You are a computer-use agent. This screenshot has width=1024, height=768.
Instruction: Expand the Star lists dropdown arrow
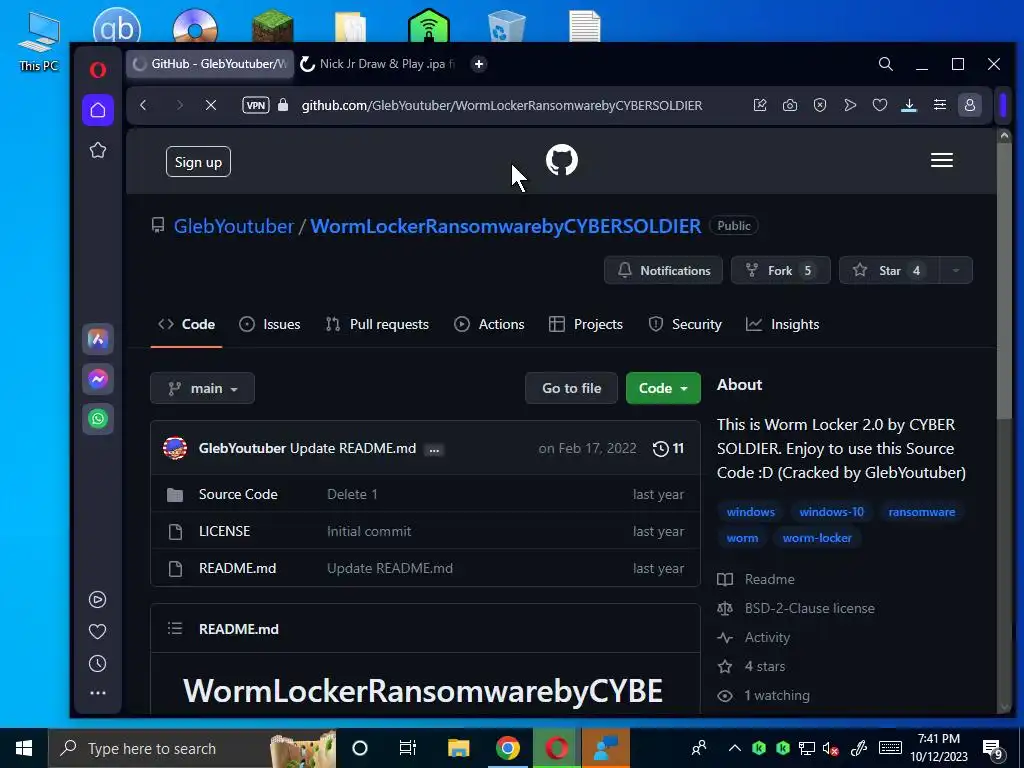pos(956,270)
